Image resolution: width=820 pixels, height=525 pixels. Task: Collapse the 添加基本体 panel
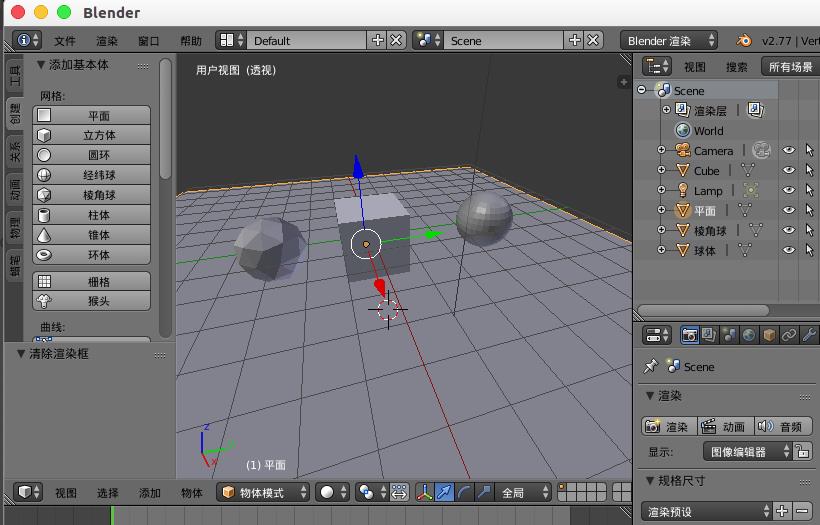(41, 65)
